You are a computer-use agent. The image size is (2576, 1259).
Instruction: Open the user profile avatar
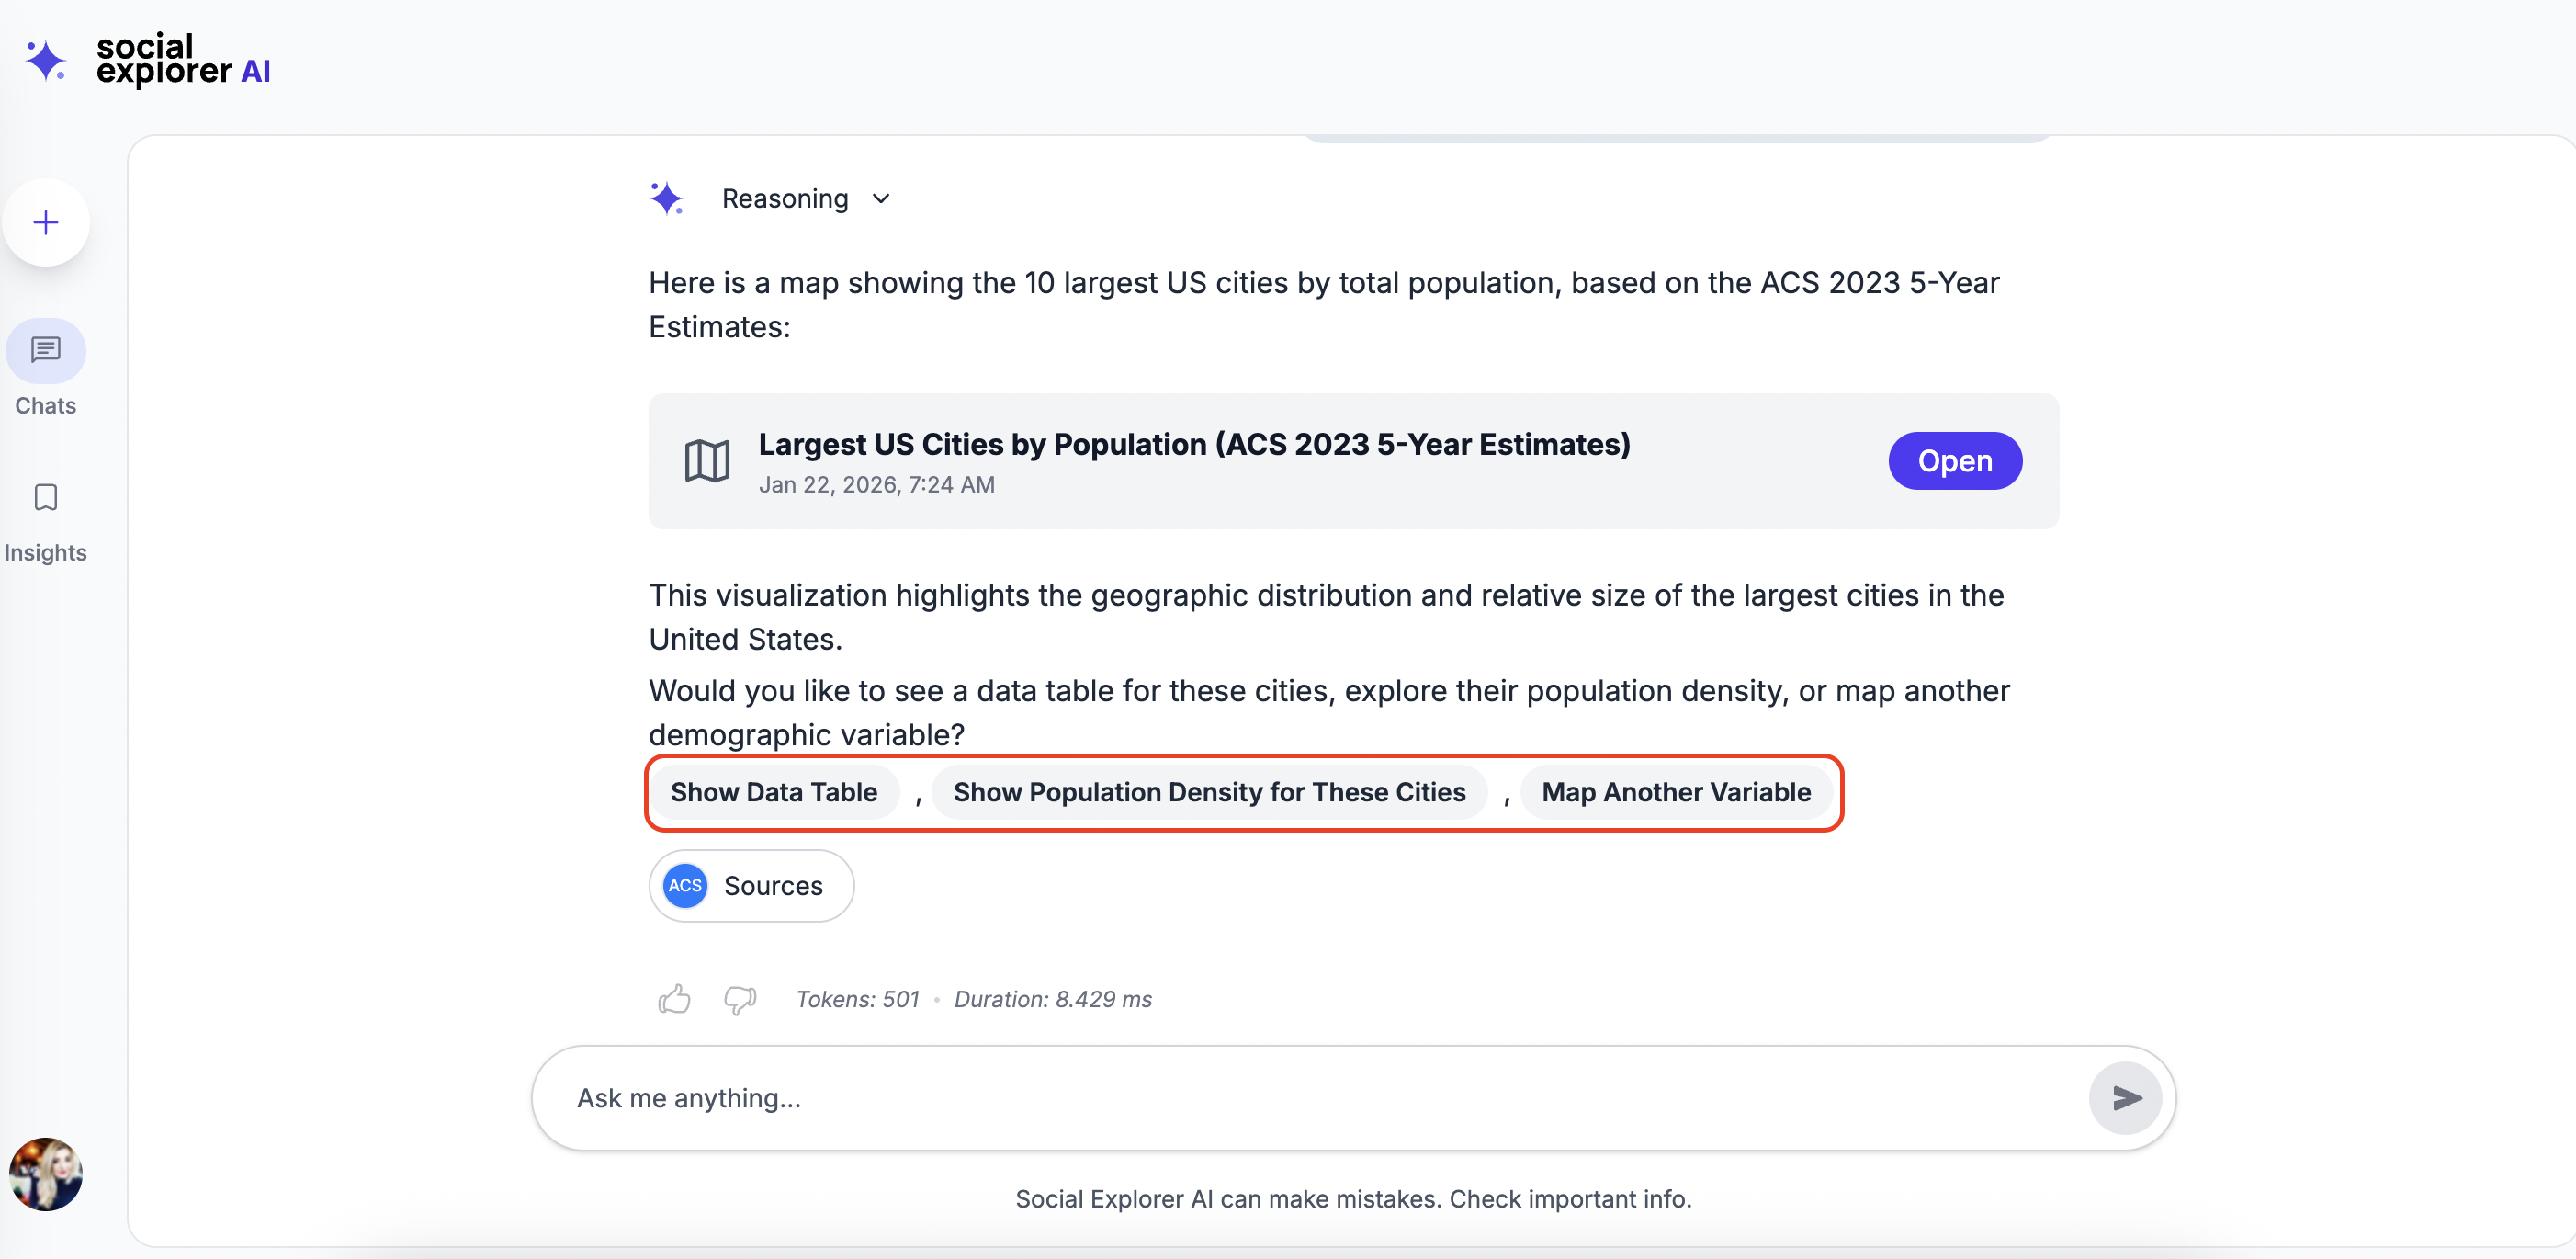(45, 1173)
